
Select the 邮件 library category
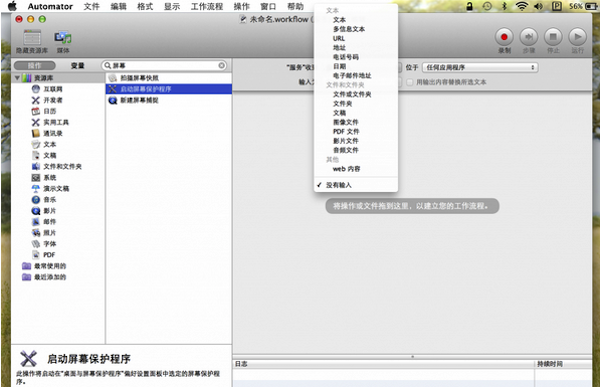click(49, 222)
